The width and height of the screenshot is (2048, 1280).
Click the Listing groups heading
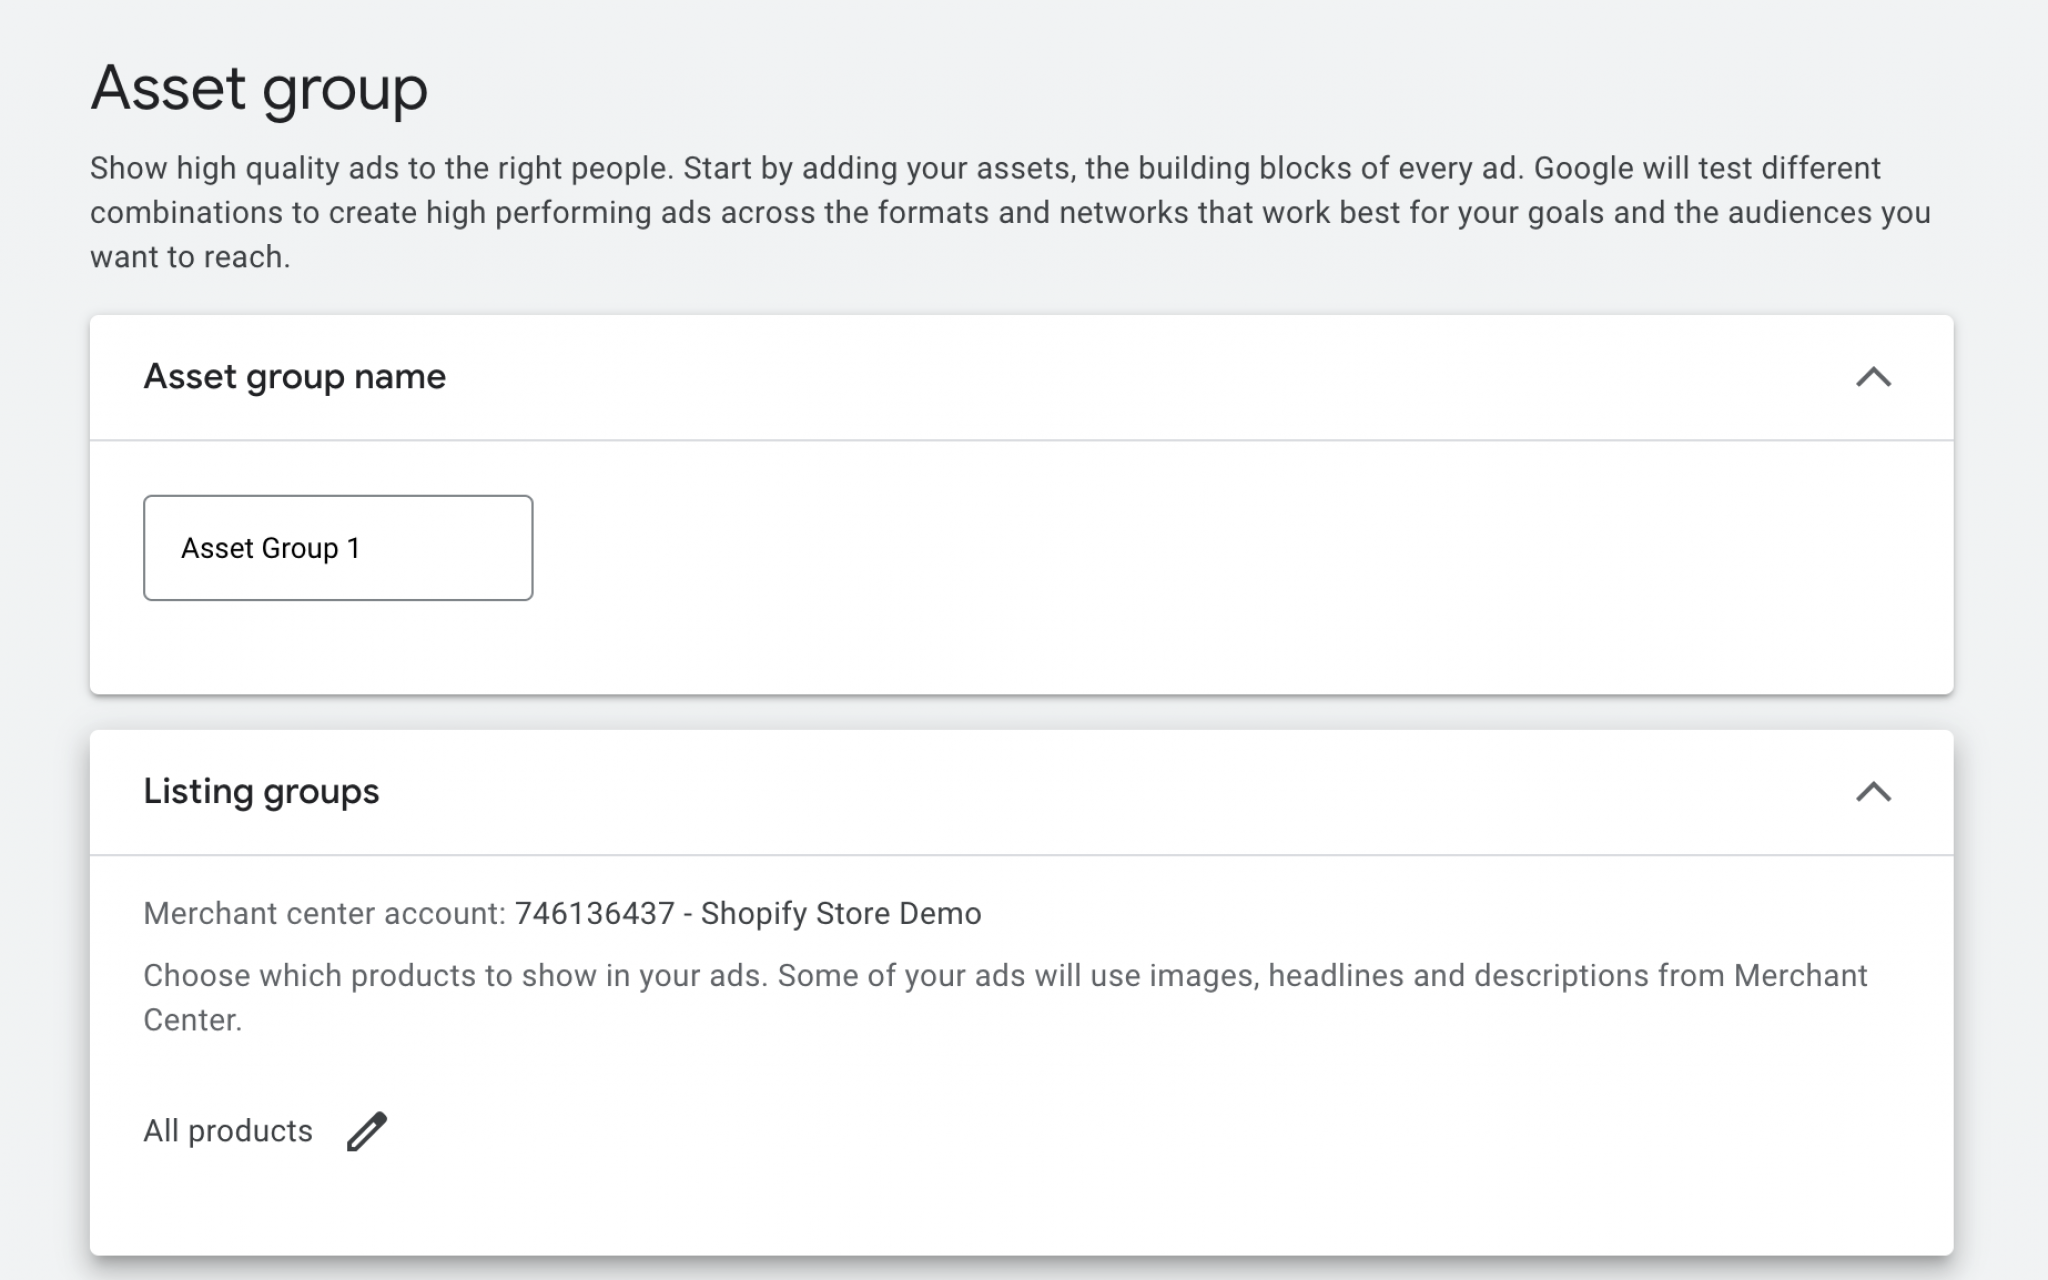click(261, 792)
